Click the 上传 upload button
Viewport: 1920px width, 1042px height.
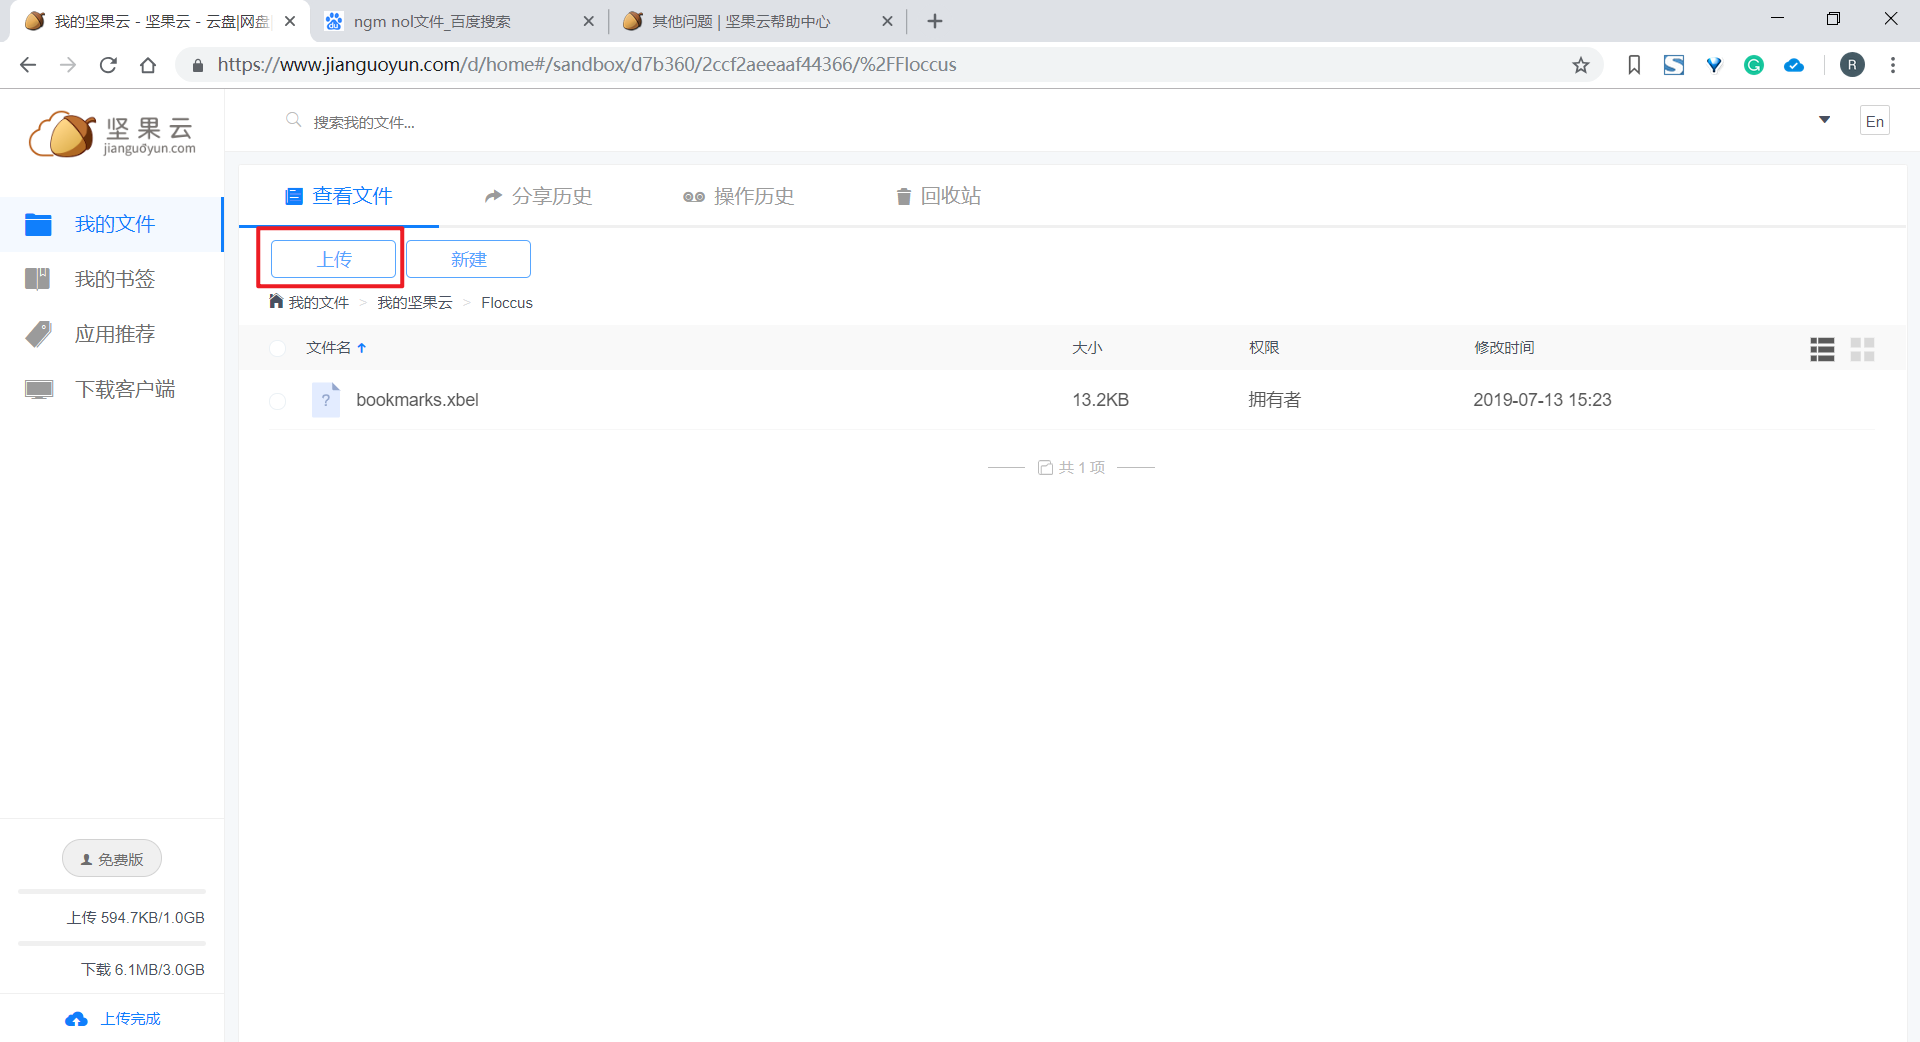[x=332, y=258]
